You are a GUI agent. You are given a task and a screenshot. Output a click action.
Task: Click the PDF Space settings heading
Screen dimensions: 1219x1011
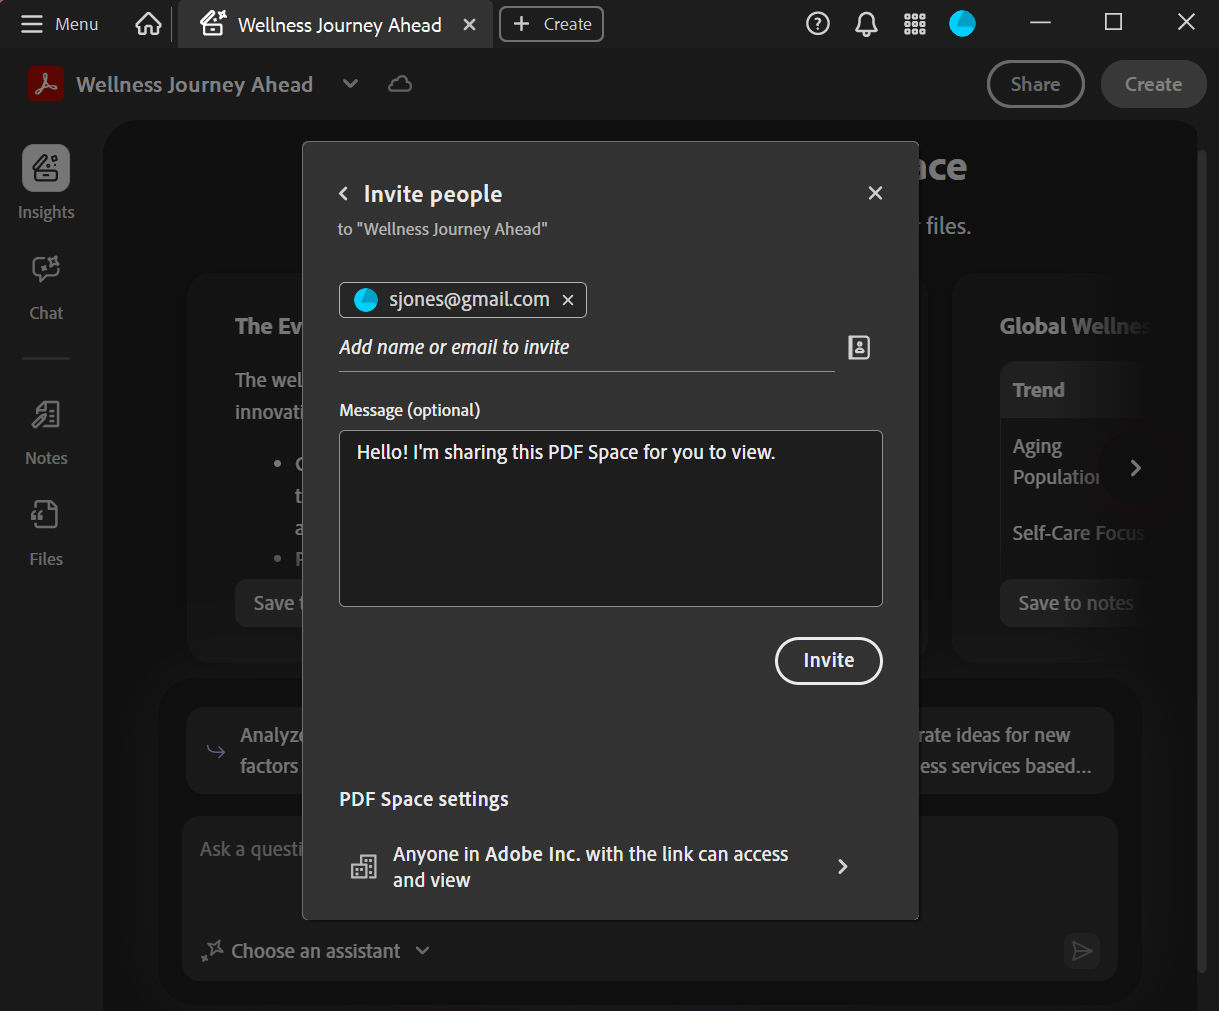coord(424,799)
